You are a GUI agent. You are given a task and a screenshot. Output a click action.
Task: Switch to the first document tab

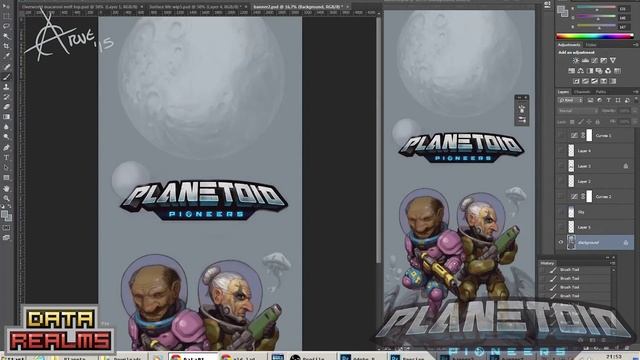[82, 7]
